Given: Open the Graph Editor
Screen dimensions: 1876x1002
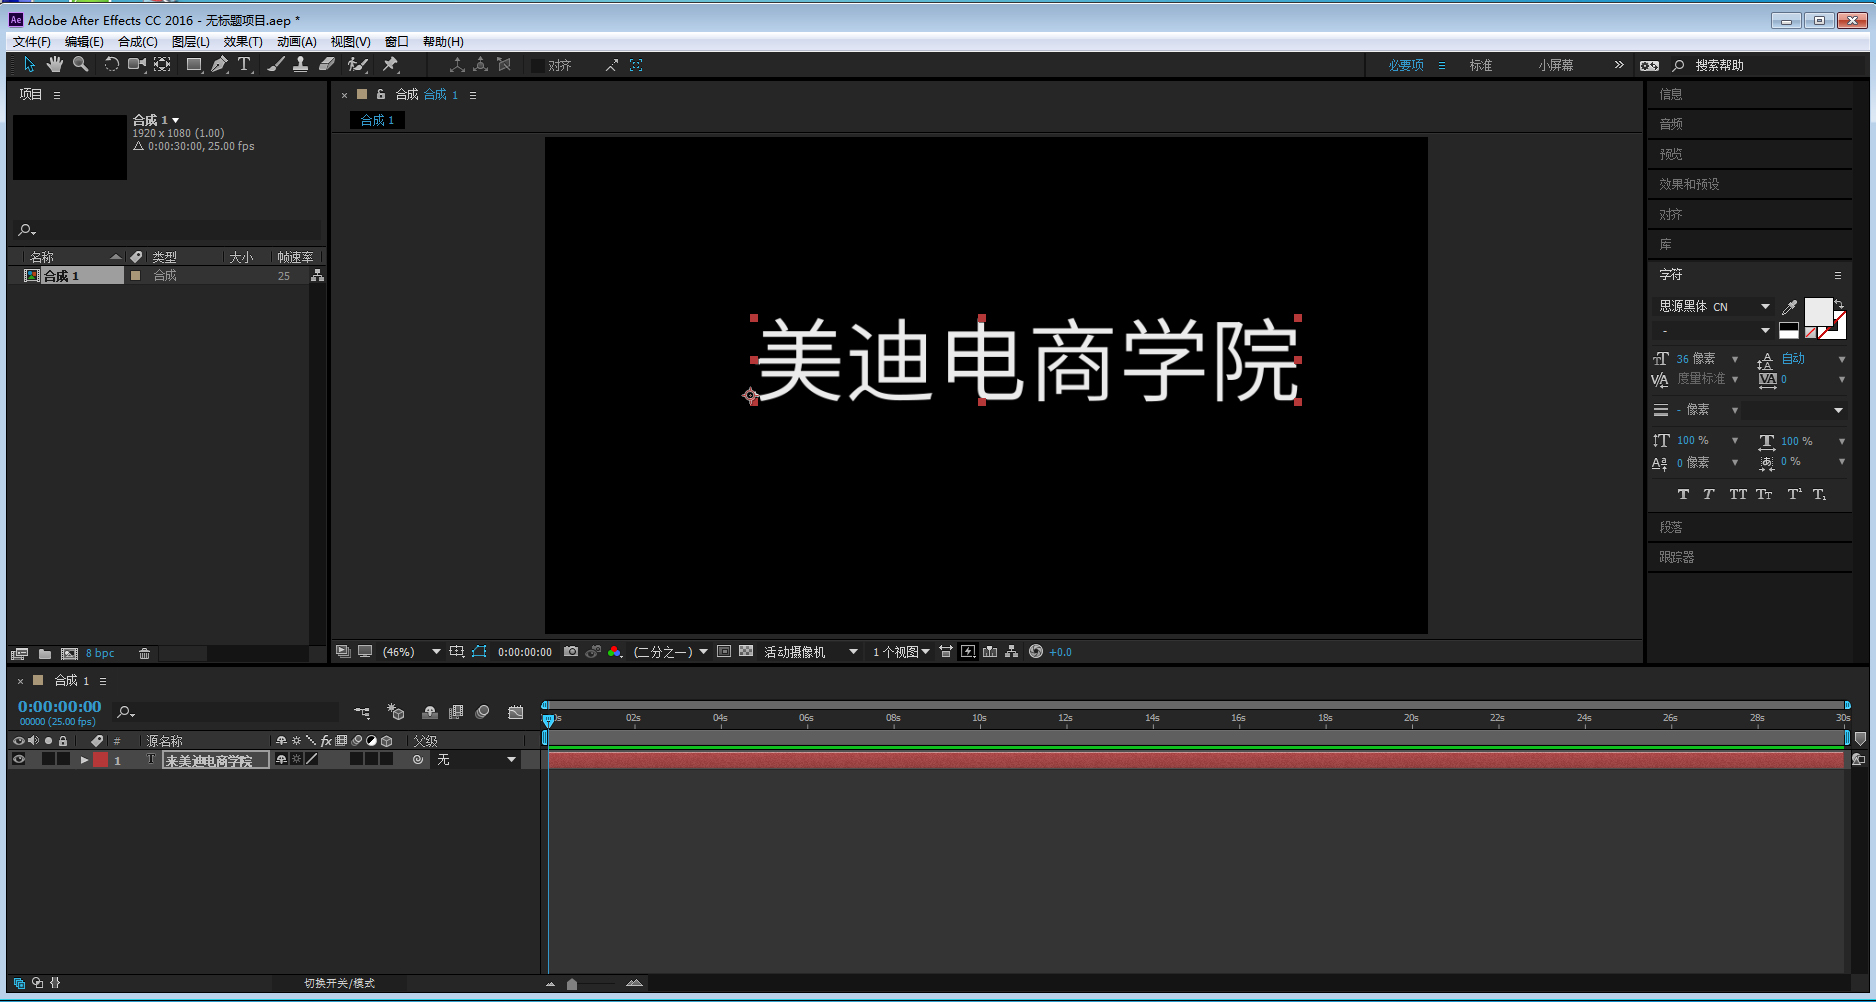Looking at the screenshot, I should click(x=516, y=711).
